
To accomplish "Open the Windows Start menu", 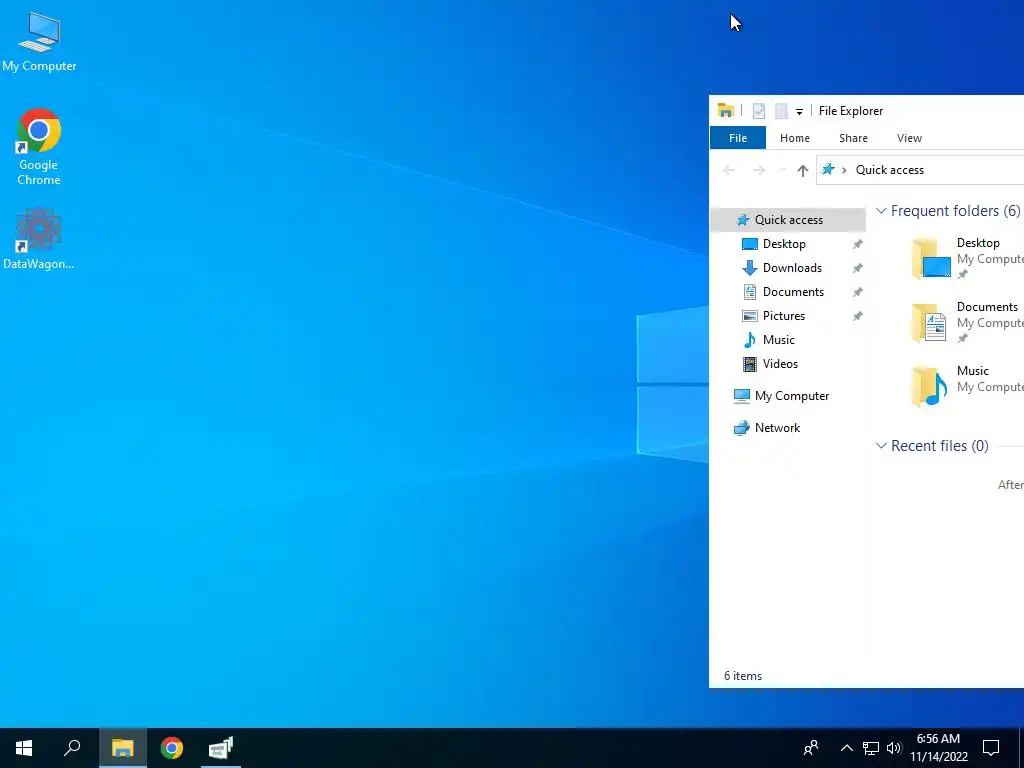I will [24, 748].
